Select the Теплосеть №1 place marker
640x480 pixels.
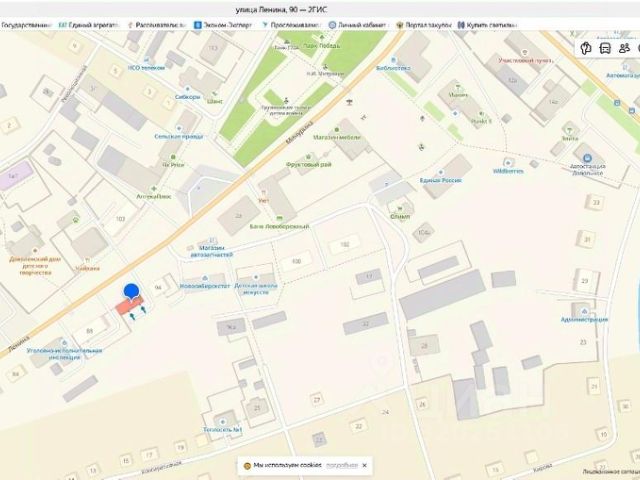coord(222,422)
